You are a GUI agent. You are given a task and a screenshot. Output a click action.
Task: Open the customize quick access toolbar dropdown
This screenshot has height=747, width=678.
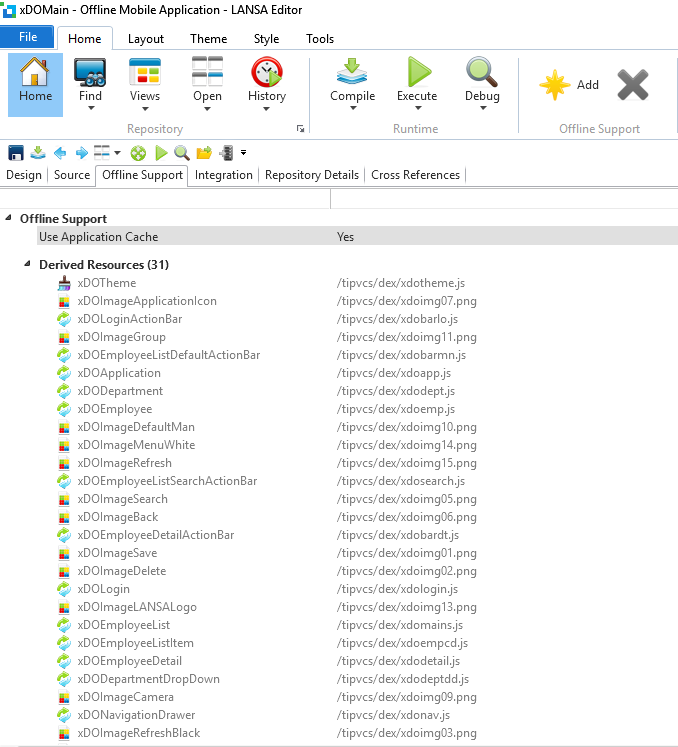pos(243,153)
